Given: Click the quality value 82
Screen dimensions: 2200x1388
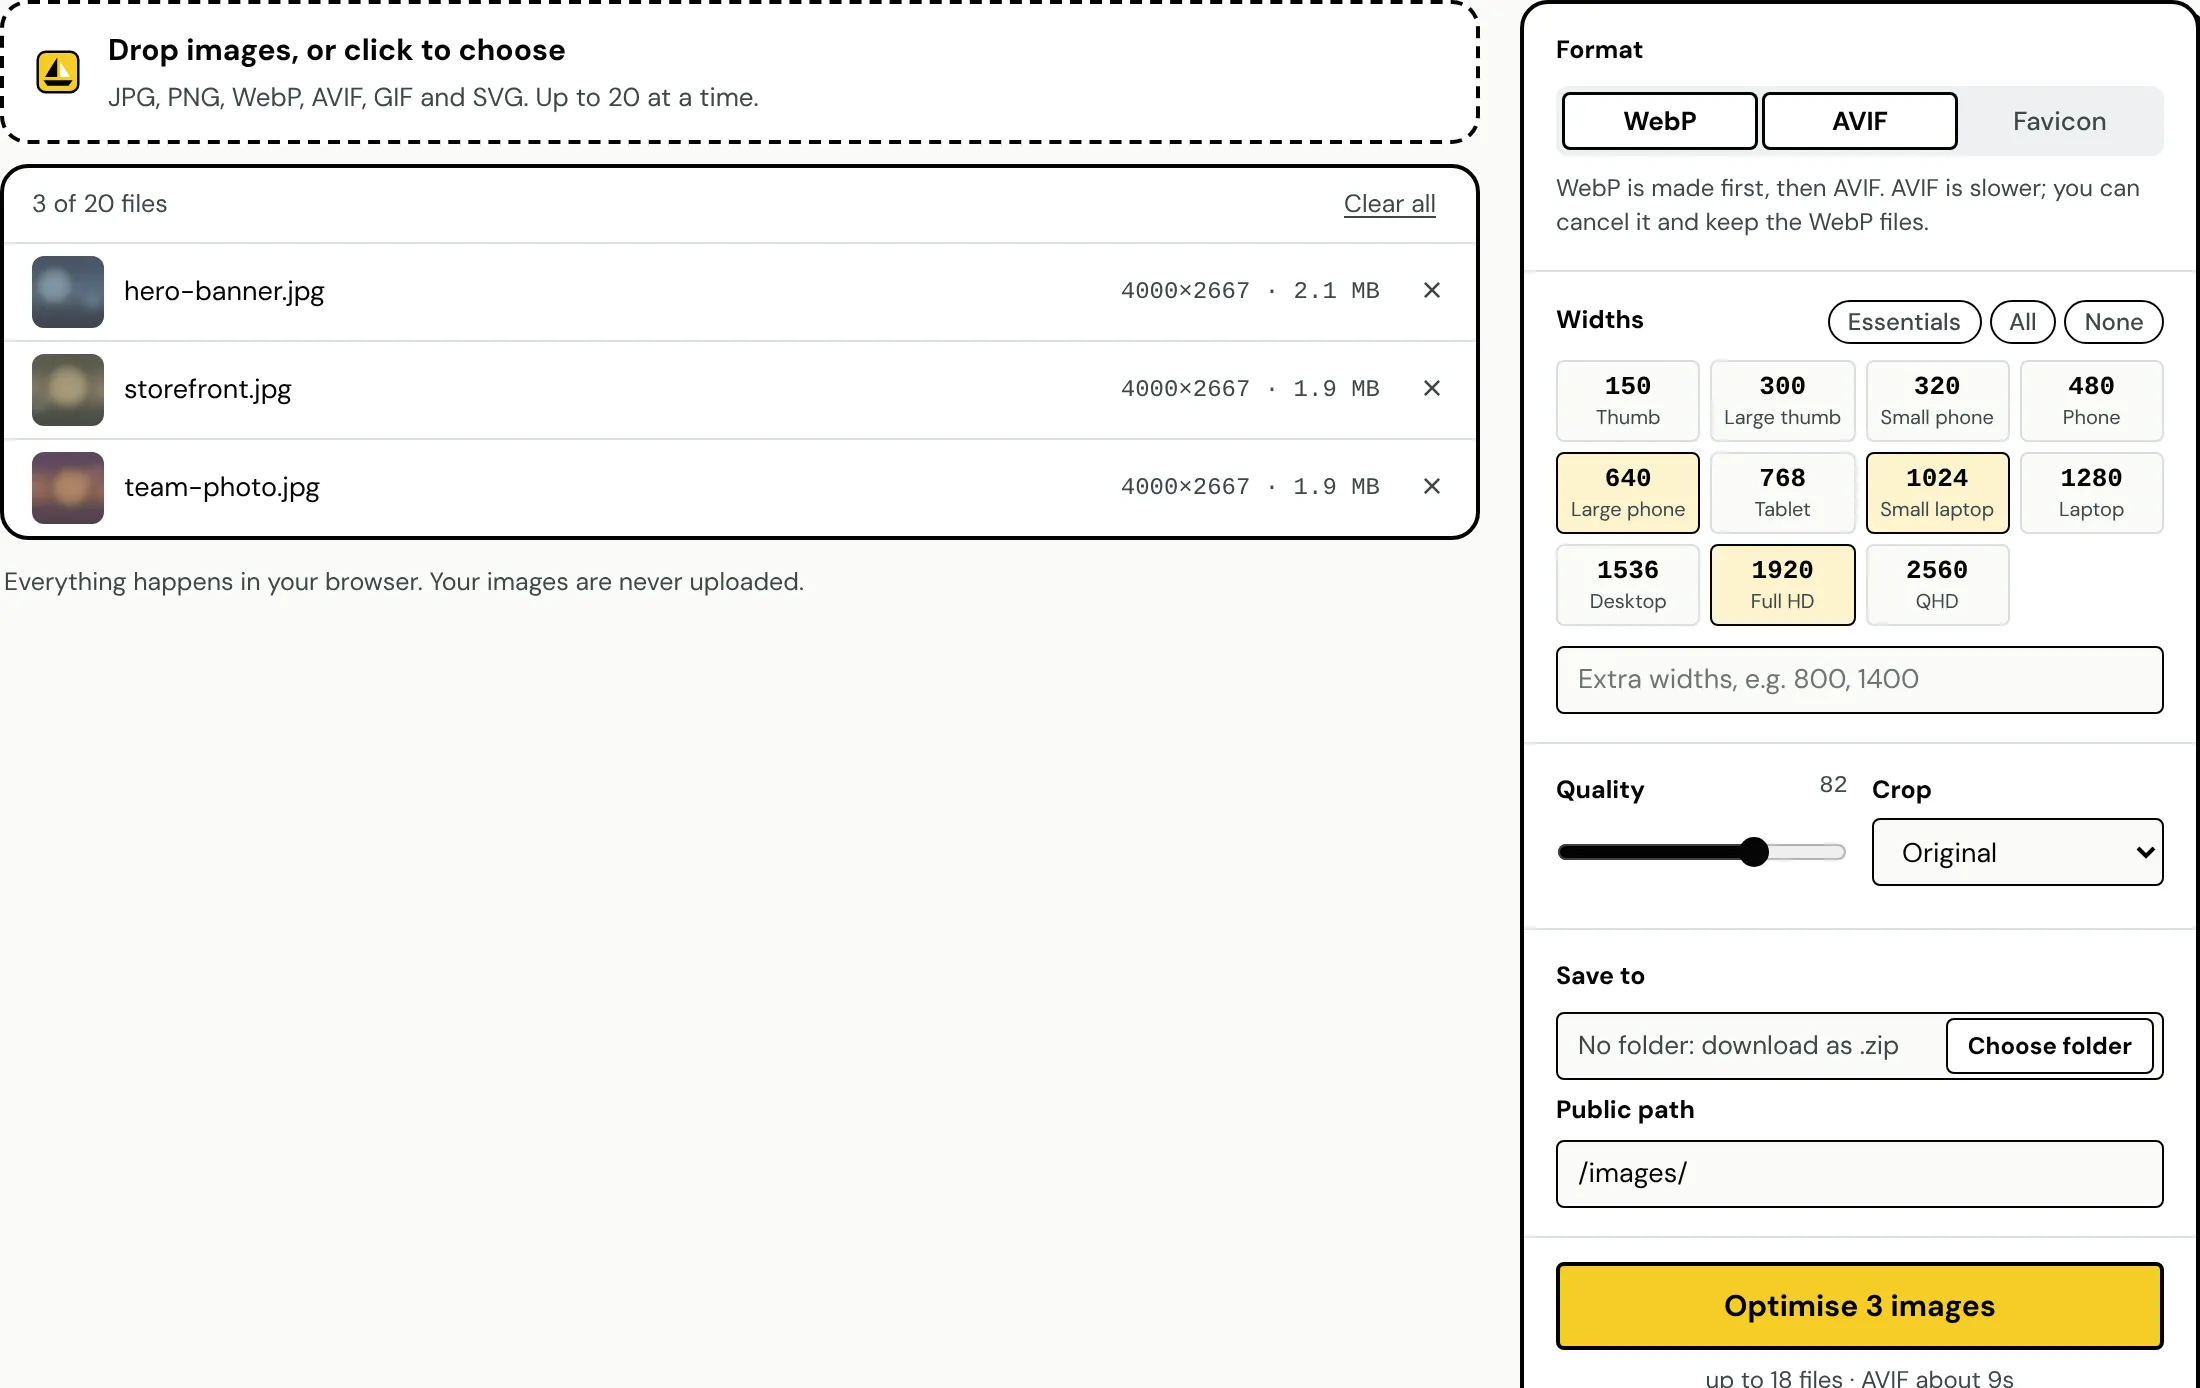Looking at the screenshot, I should point(1832,785).
